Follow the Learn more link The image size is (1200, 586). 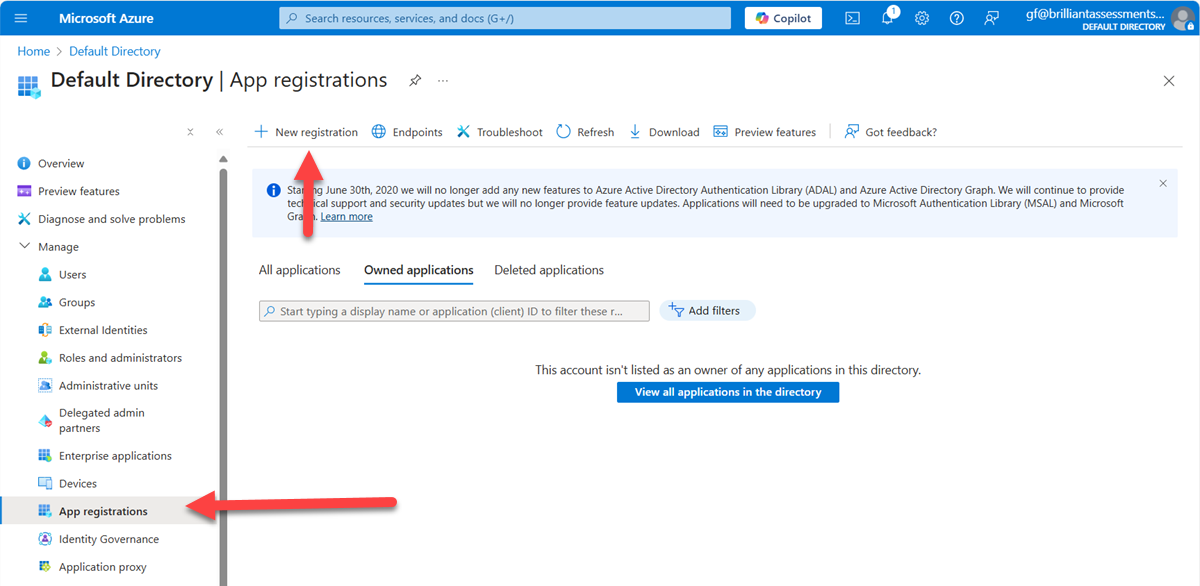point(346,216)
